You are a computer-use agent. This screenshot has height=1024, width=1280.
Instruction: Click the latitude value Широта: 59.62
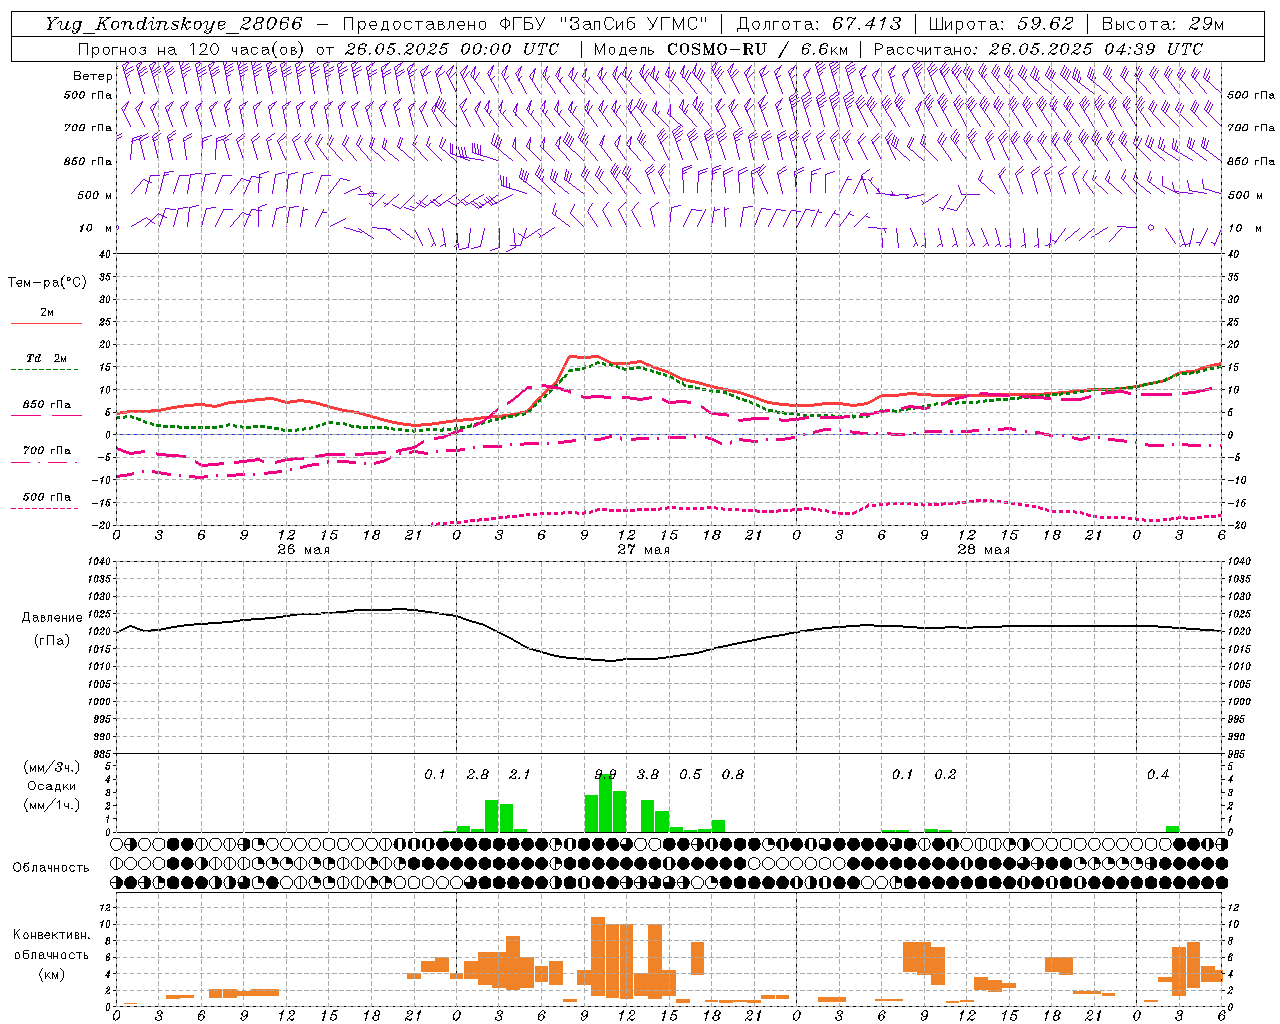[x=1001, y=24]
